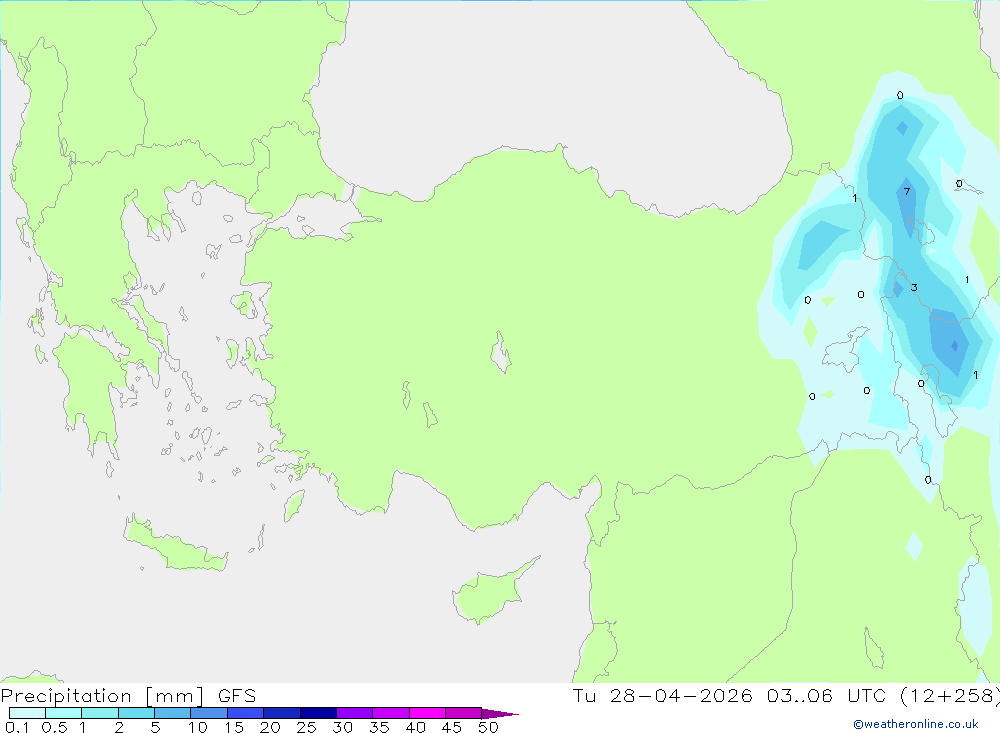Select the lightest 0.1 mm legend swatch

(x=27, y=713)
